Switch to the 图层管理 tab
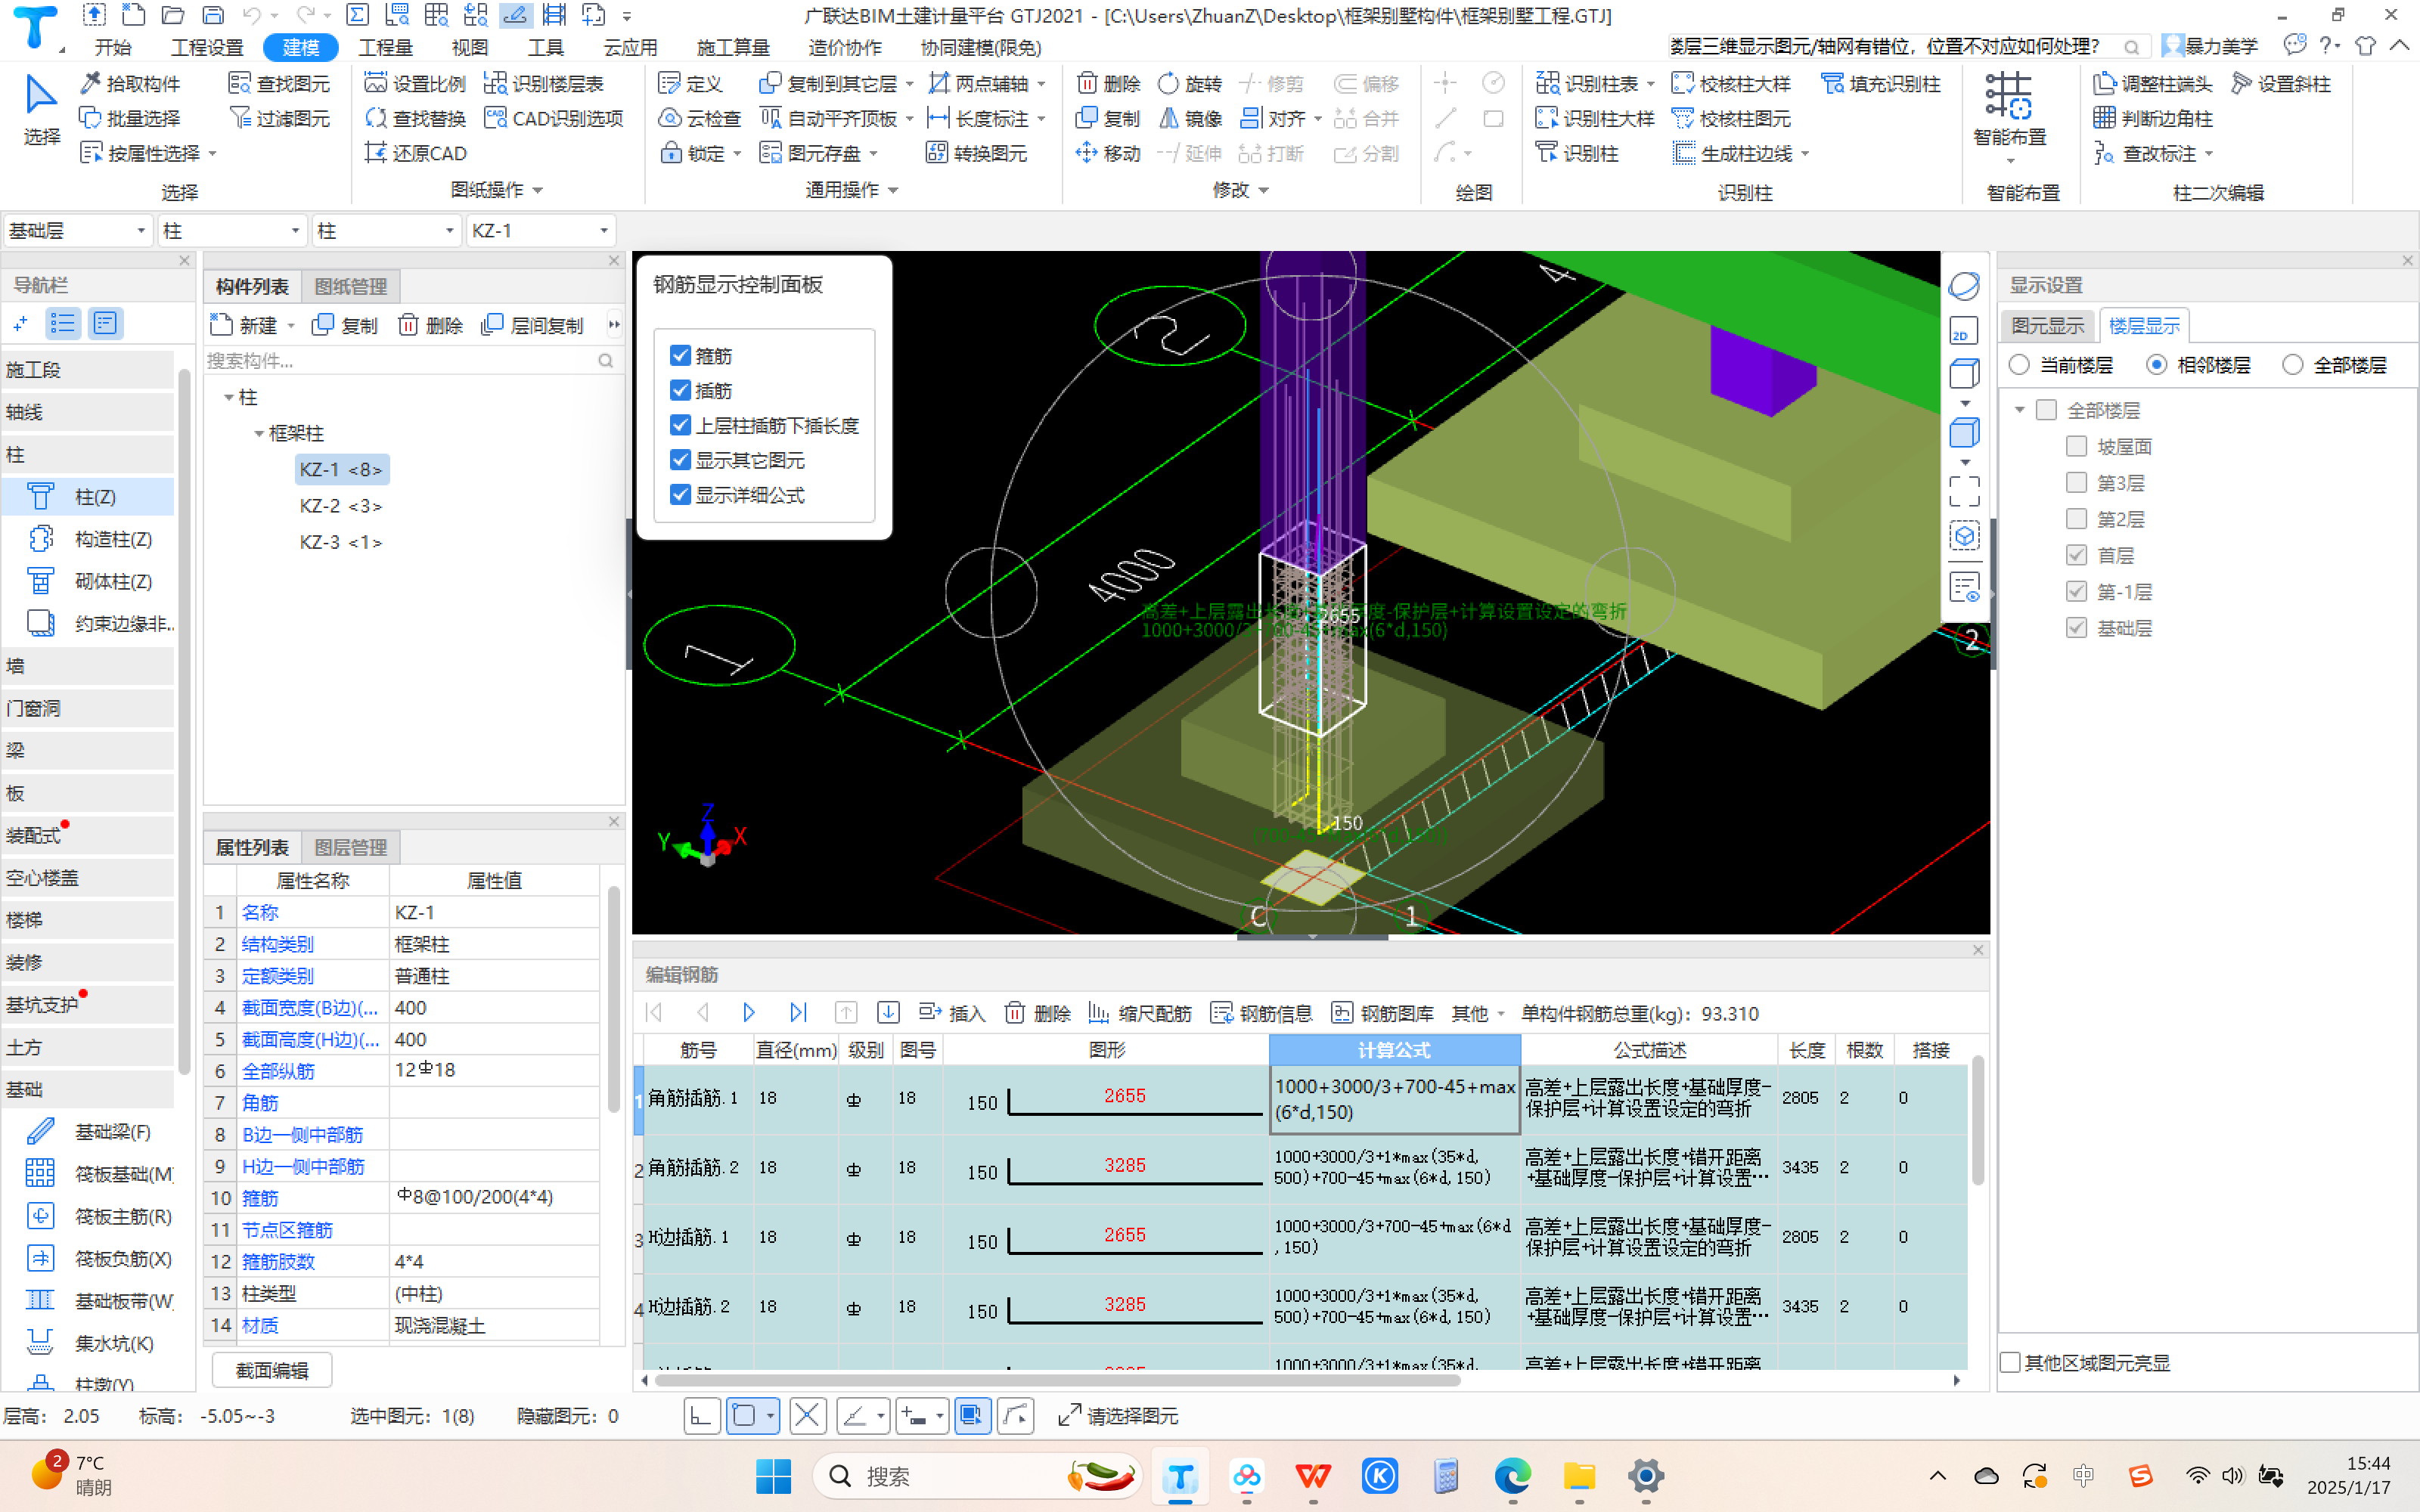 click(x=350, y=847)
